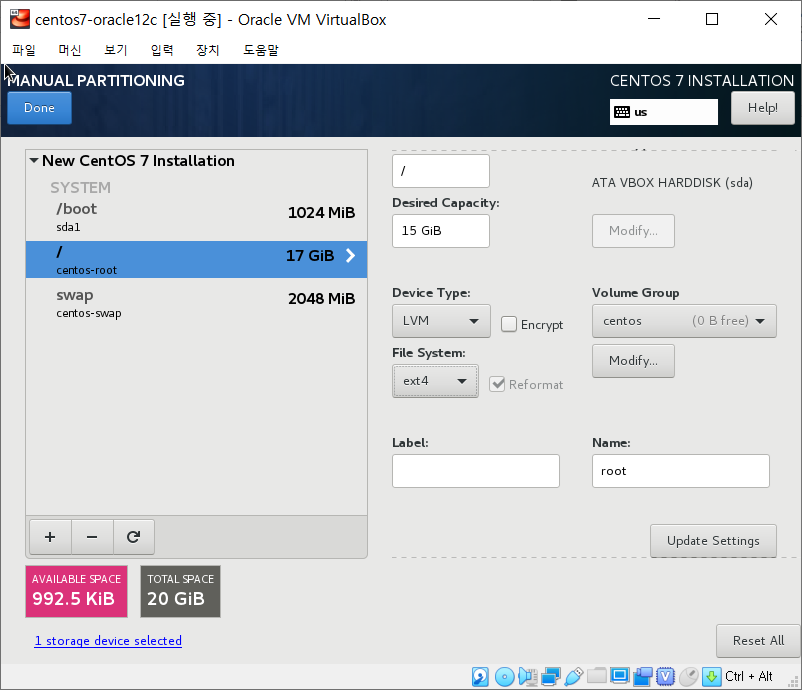
Task: Open the 1 storage device selected link
Action: click(108, 640)
